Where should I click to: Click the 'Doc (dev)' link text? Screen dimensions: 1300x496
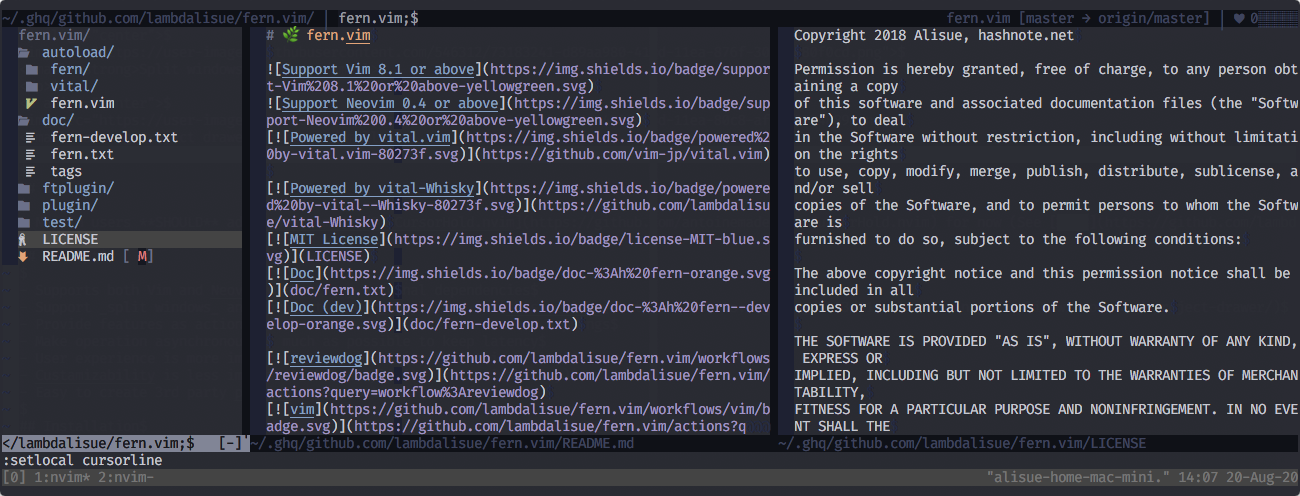(326, 307)
